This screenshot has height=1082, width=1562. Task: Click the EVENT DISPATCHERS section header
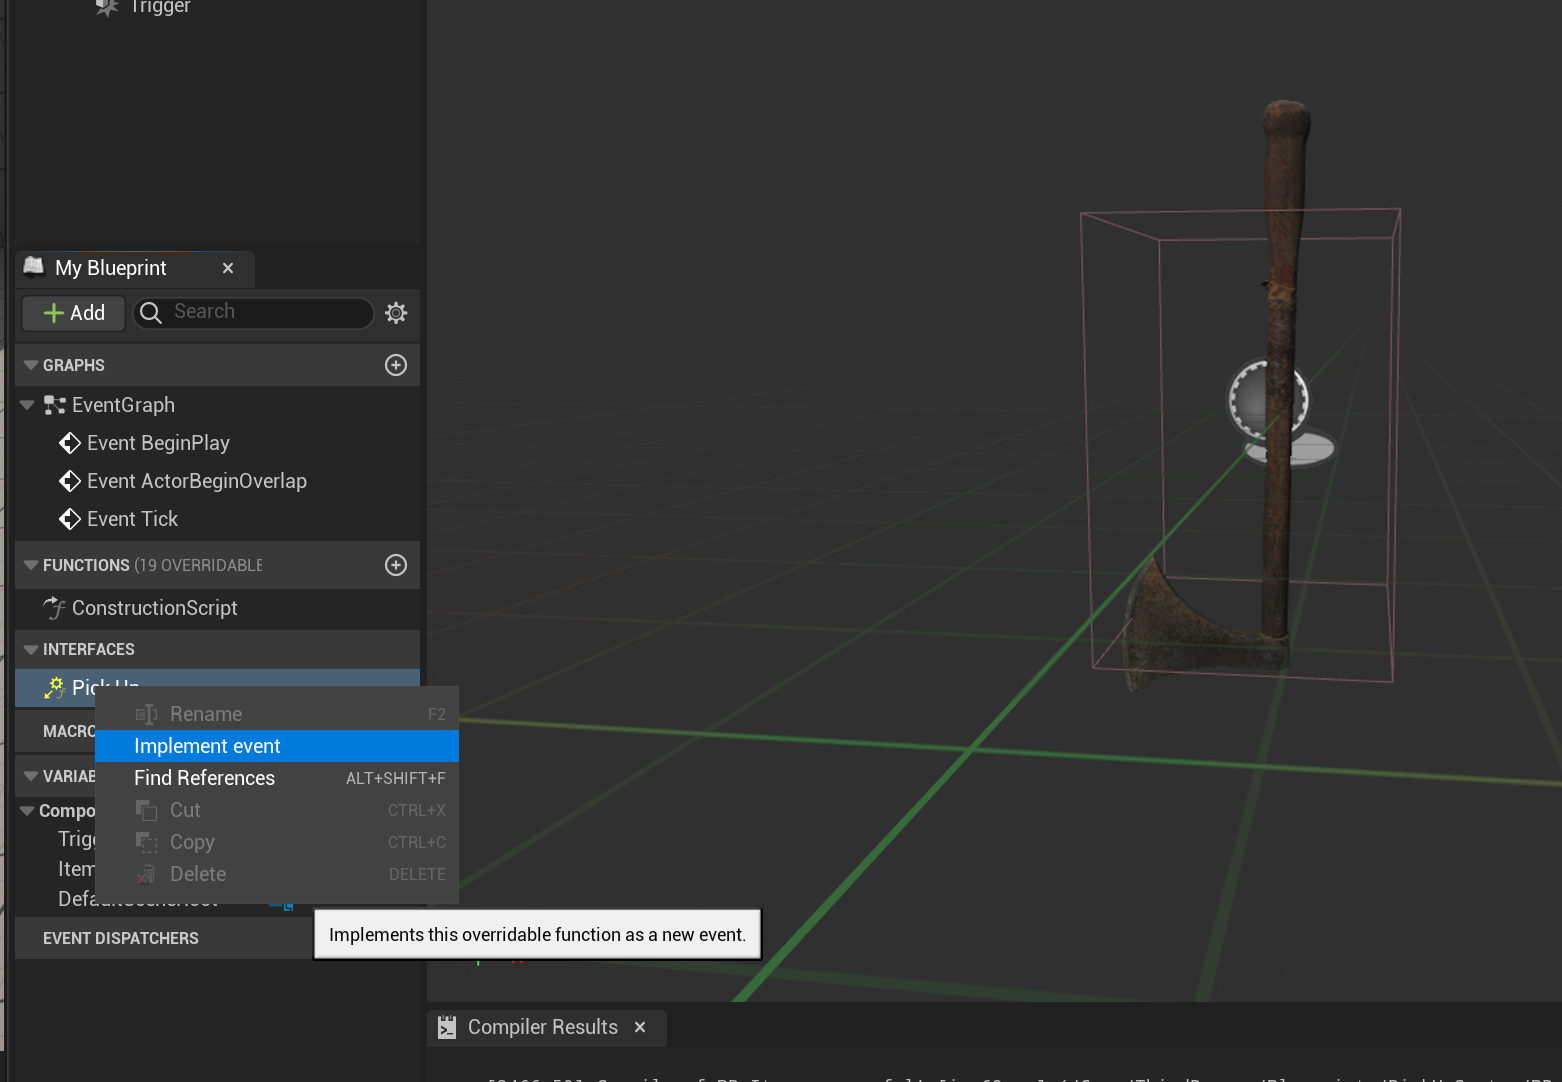point(121,938)
